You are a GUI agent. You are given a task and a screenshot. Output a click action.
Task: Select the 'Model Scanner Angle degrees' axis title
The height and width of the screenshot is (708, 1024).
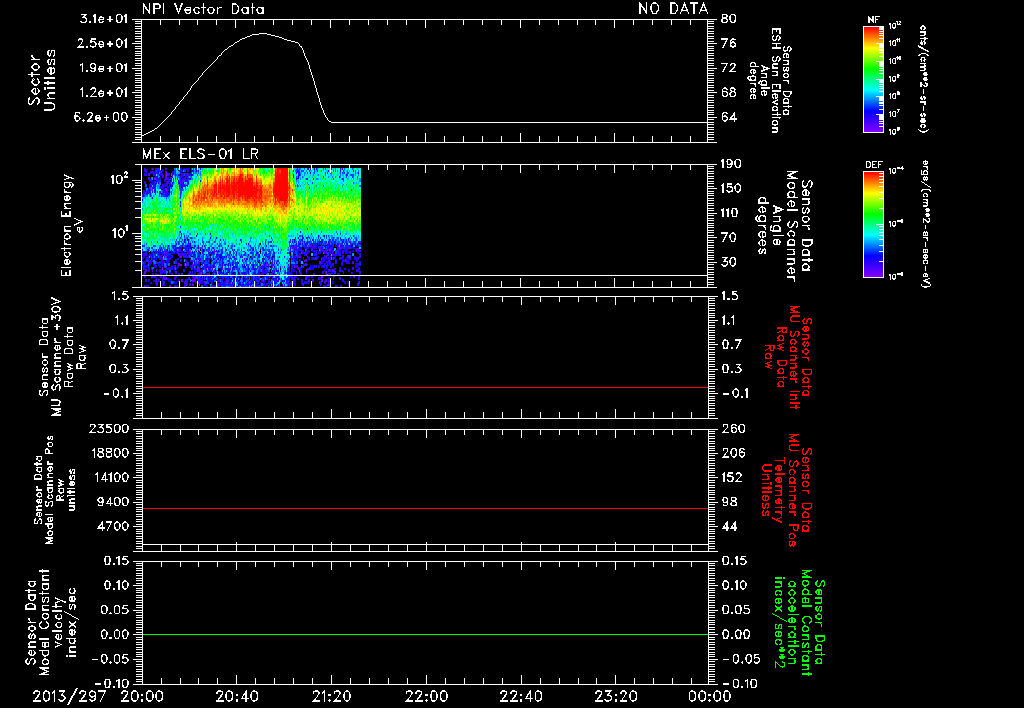(784, 225)
